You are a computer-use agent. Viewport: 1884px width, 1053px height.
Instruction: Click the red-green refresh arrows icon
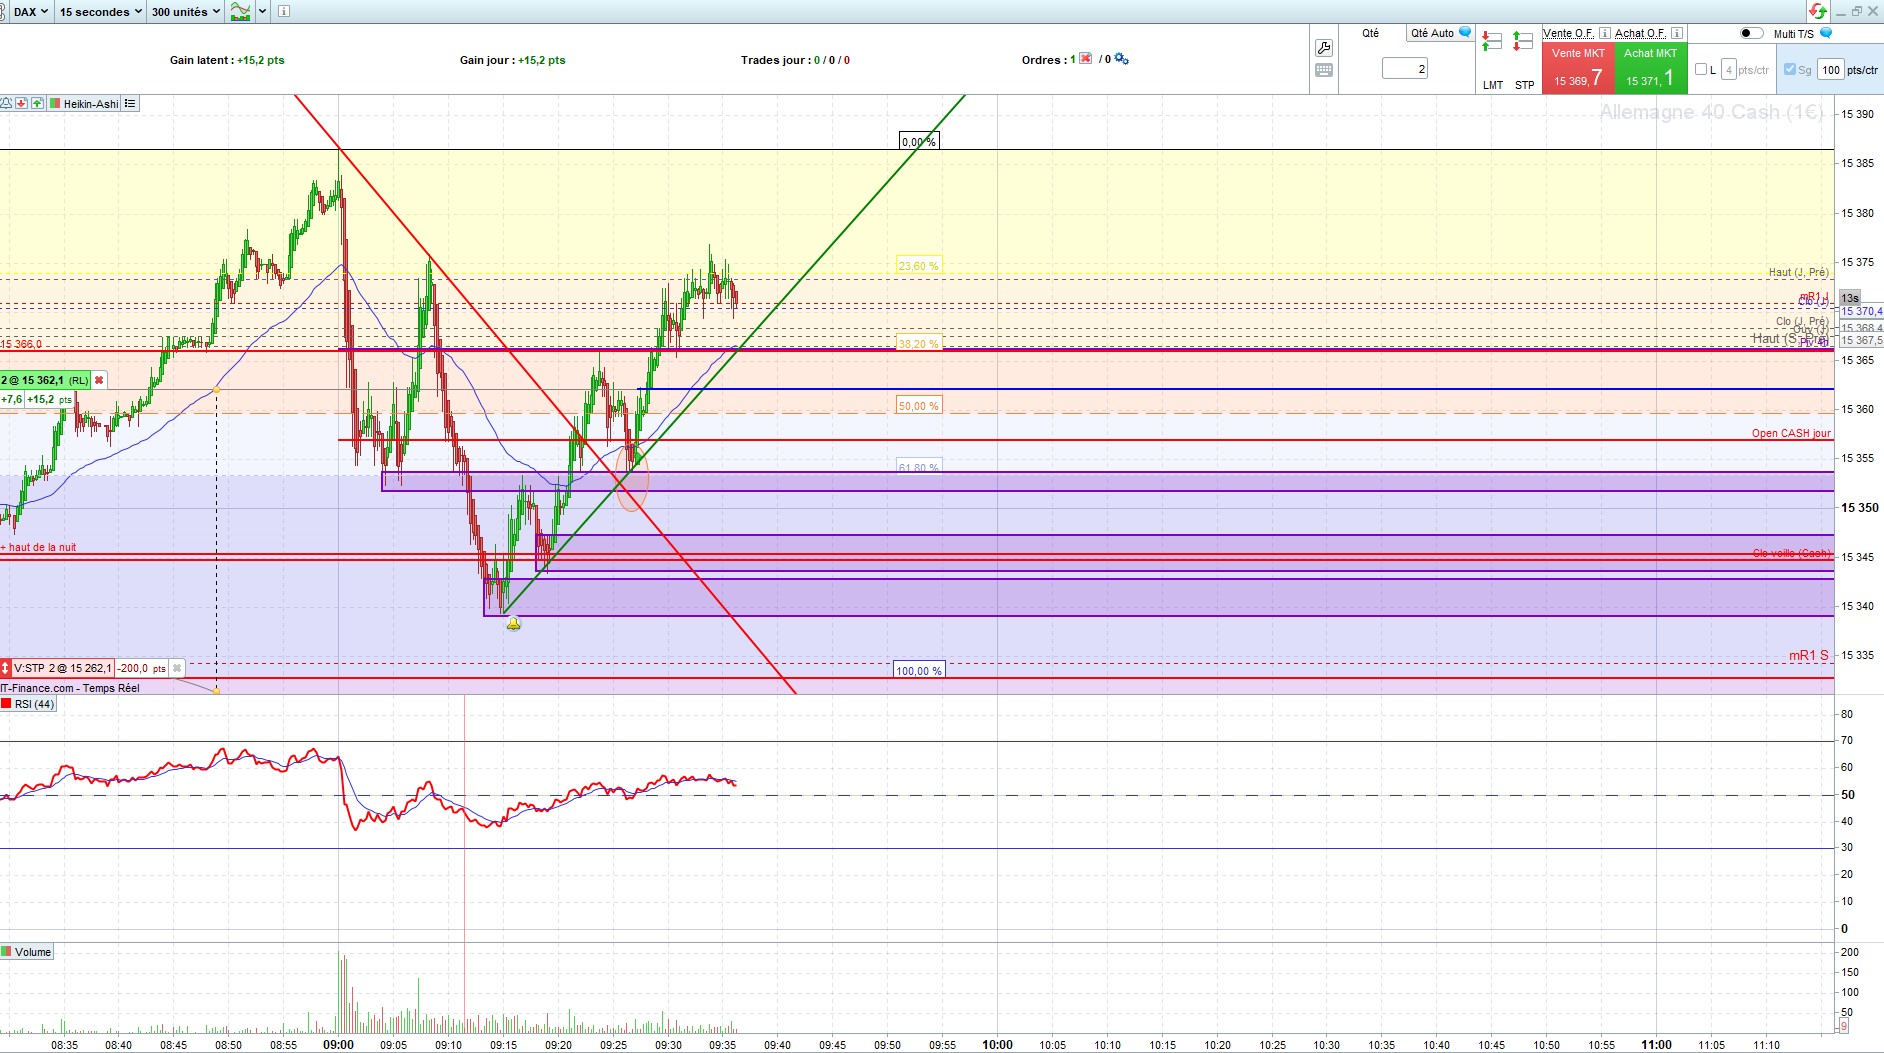(1817, 12)
